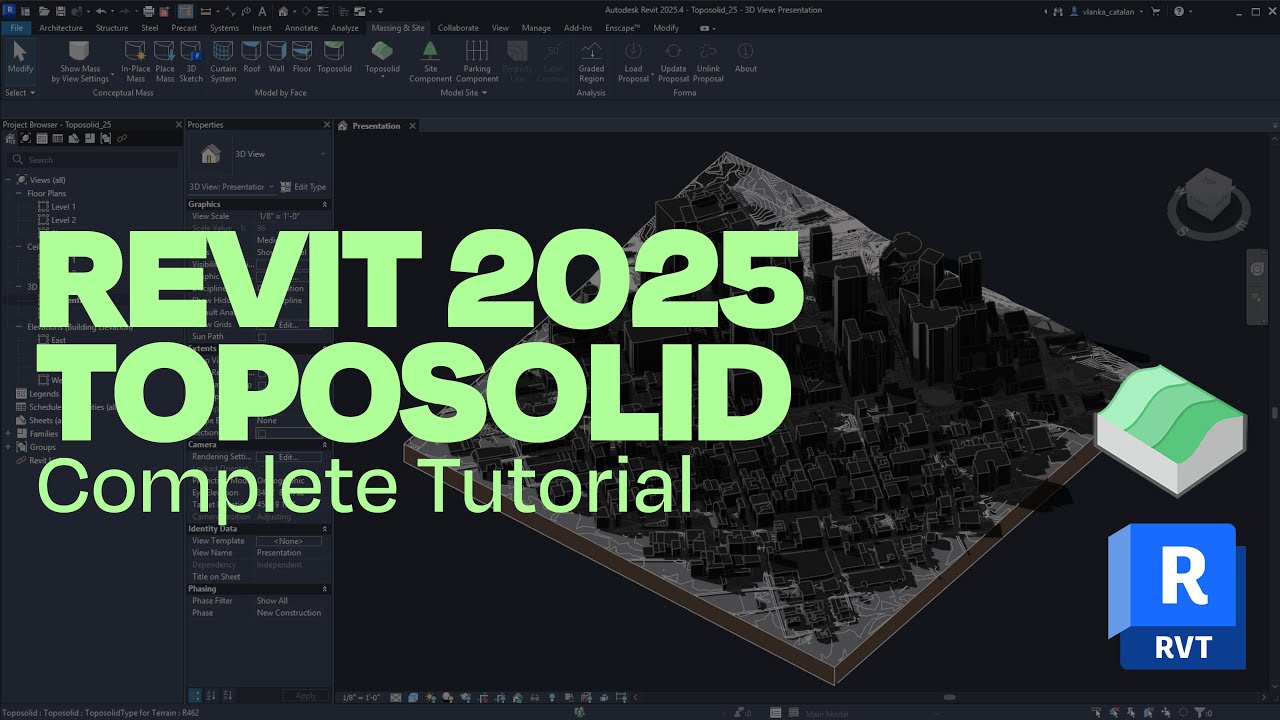The width and height of the screenshot is (1280, 720).
Task: Place a Site Component
Action: [x=431, y=61]
